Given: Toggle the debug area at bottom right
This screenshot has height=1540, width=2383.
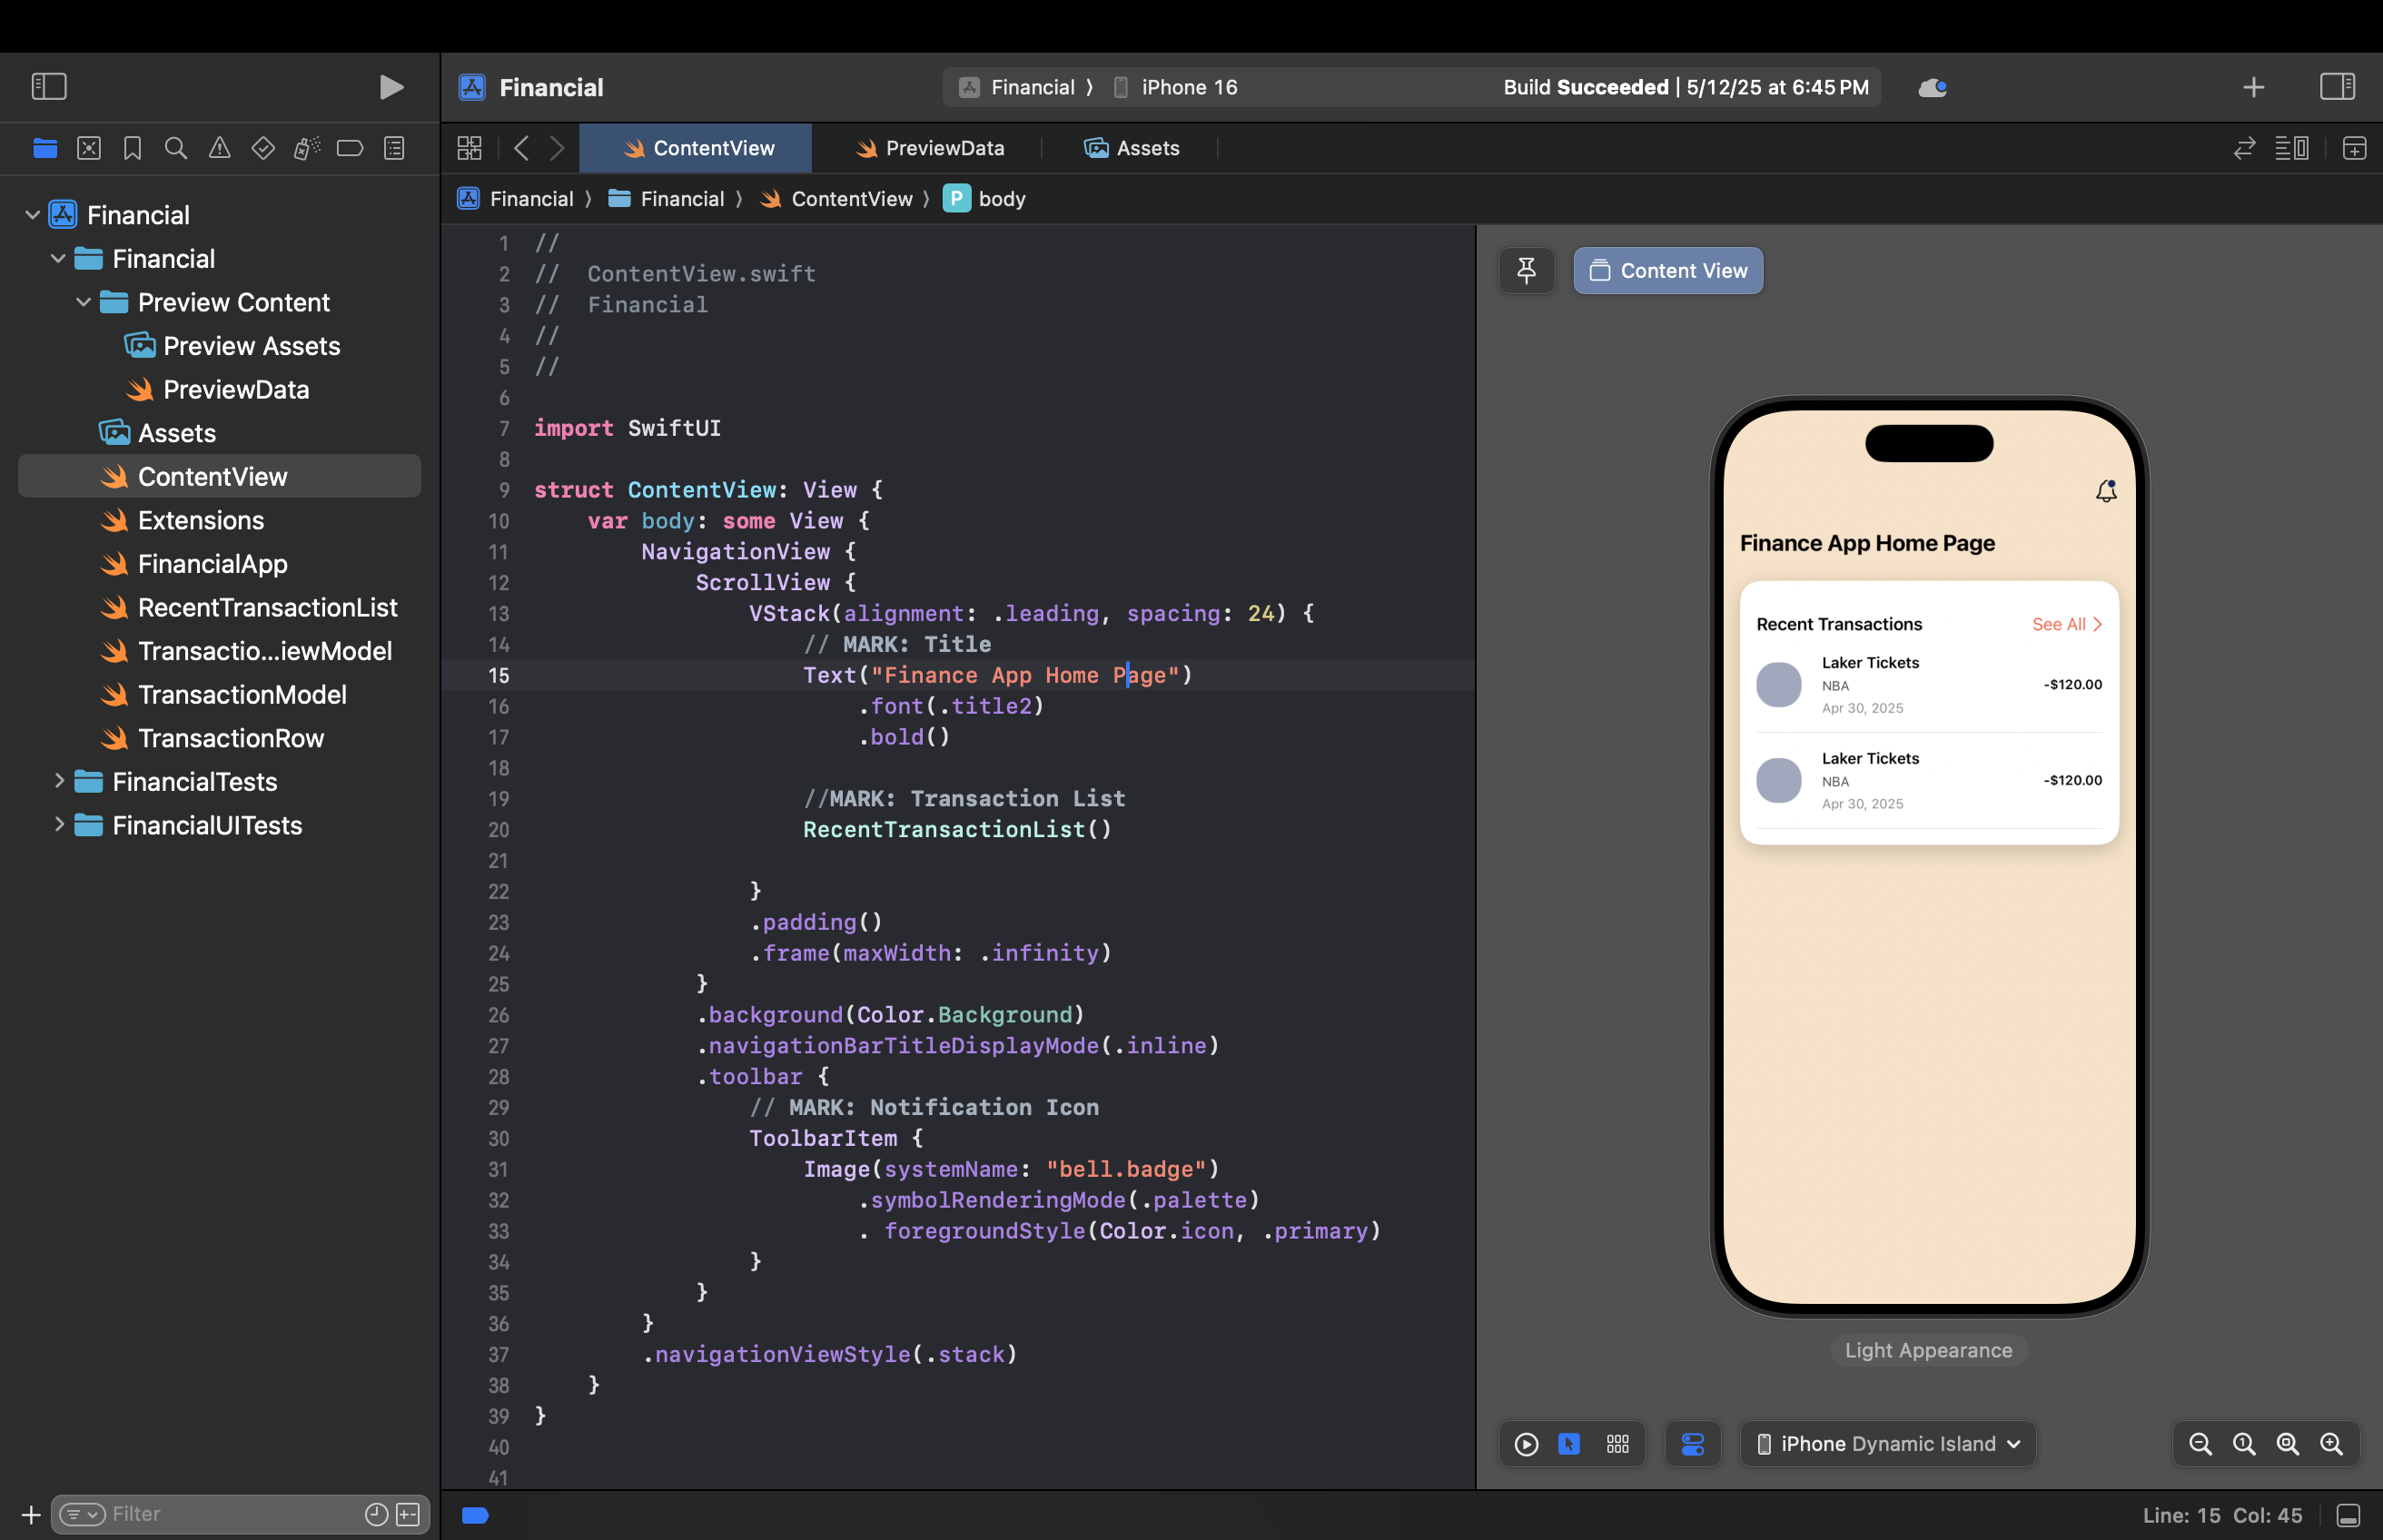Looking at the screenshot, I should coord(2348,1515).
